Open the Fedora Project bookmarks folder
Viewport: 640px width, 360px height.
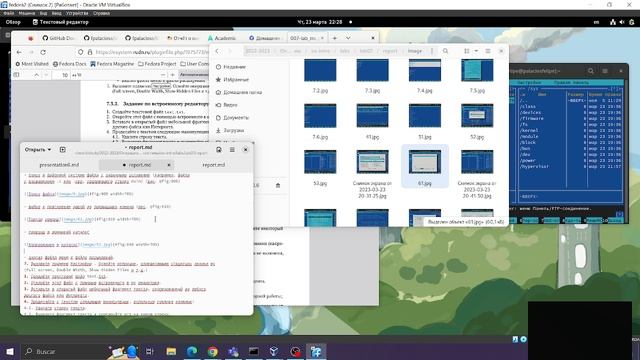157,64
